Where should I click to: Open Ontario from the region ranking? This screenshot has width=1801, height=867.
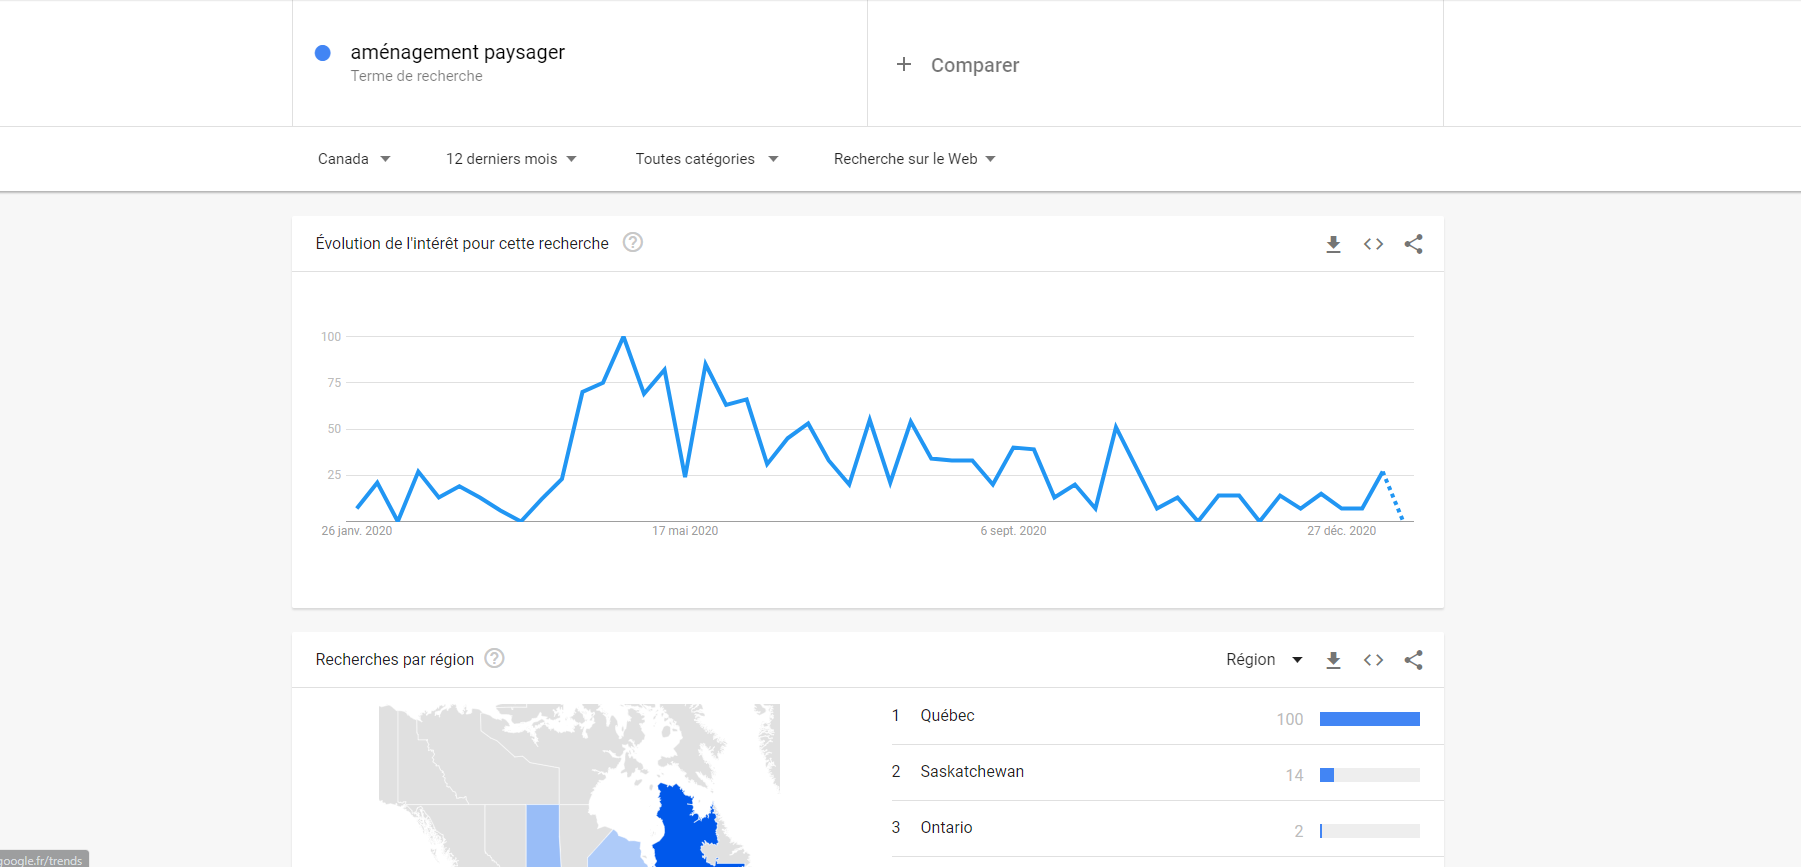pyautogui.click(x=946, y=828)
